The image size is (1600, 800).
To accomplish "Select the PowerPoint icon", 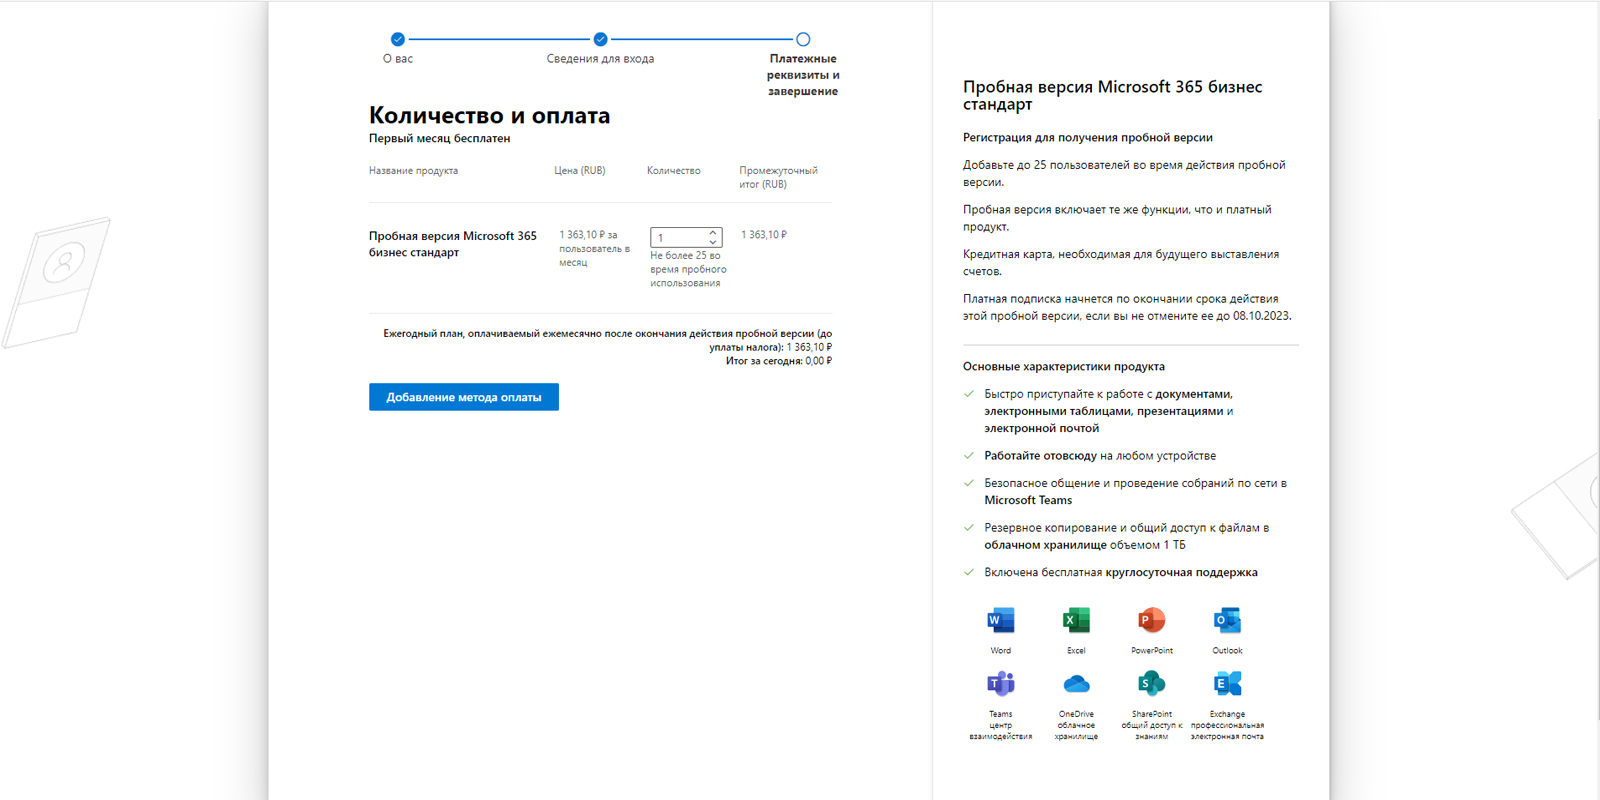I will point(1151,621).
